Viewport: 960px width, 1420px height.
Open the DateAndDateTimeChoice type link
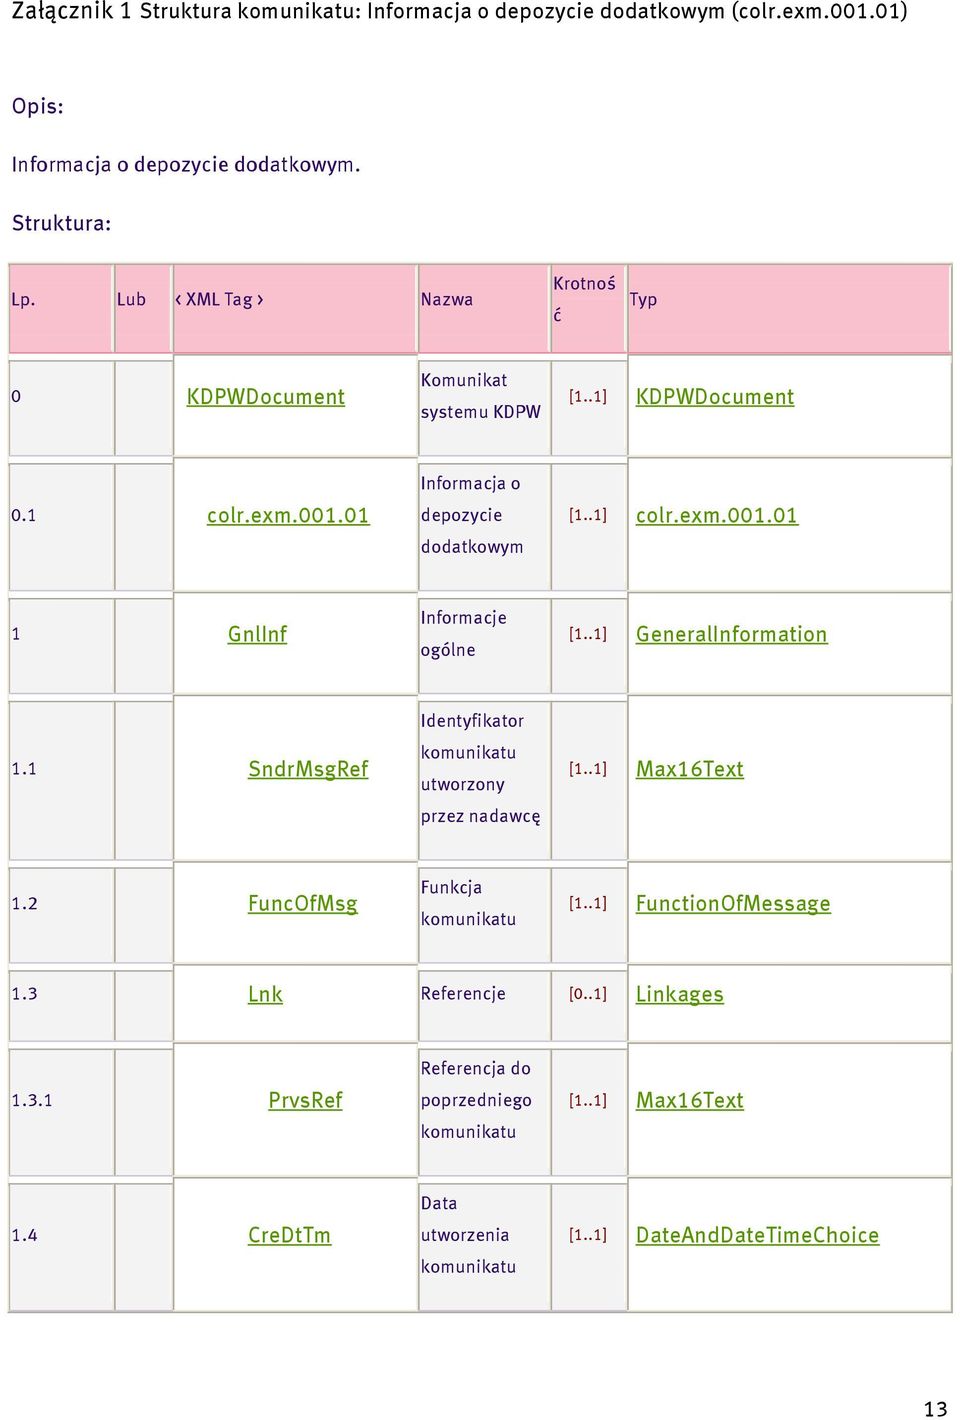pyautogui.click(x=758, y=1235)
